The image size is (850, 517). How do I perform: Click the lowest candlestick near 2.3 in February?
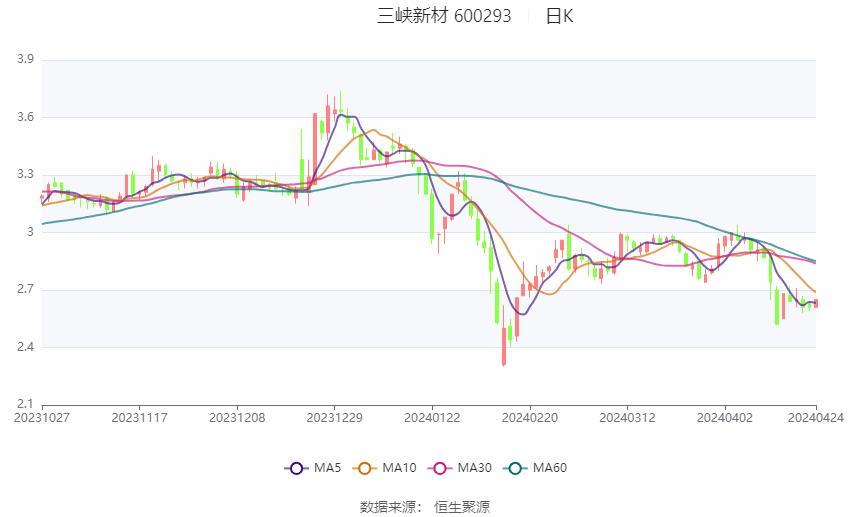(504, 346)
